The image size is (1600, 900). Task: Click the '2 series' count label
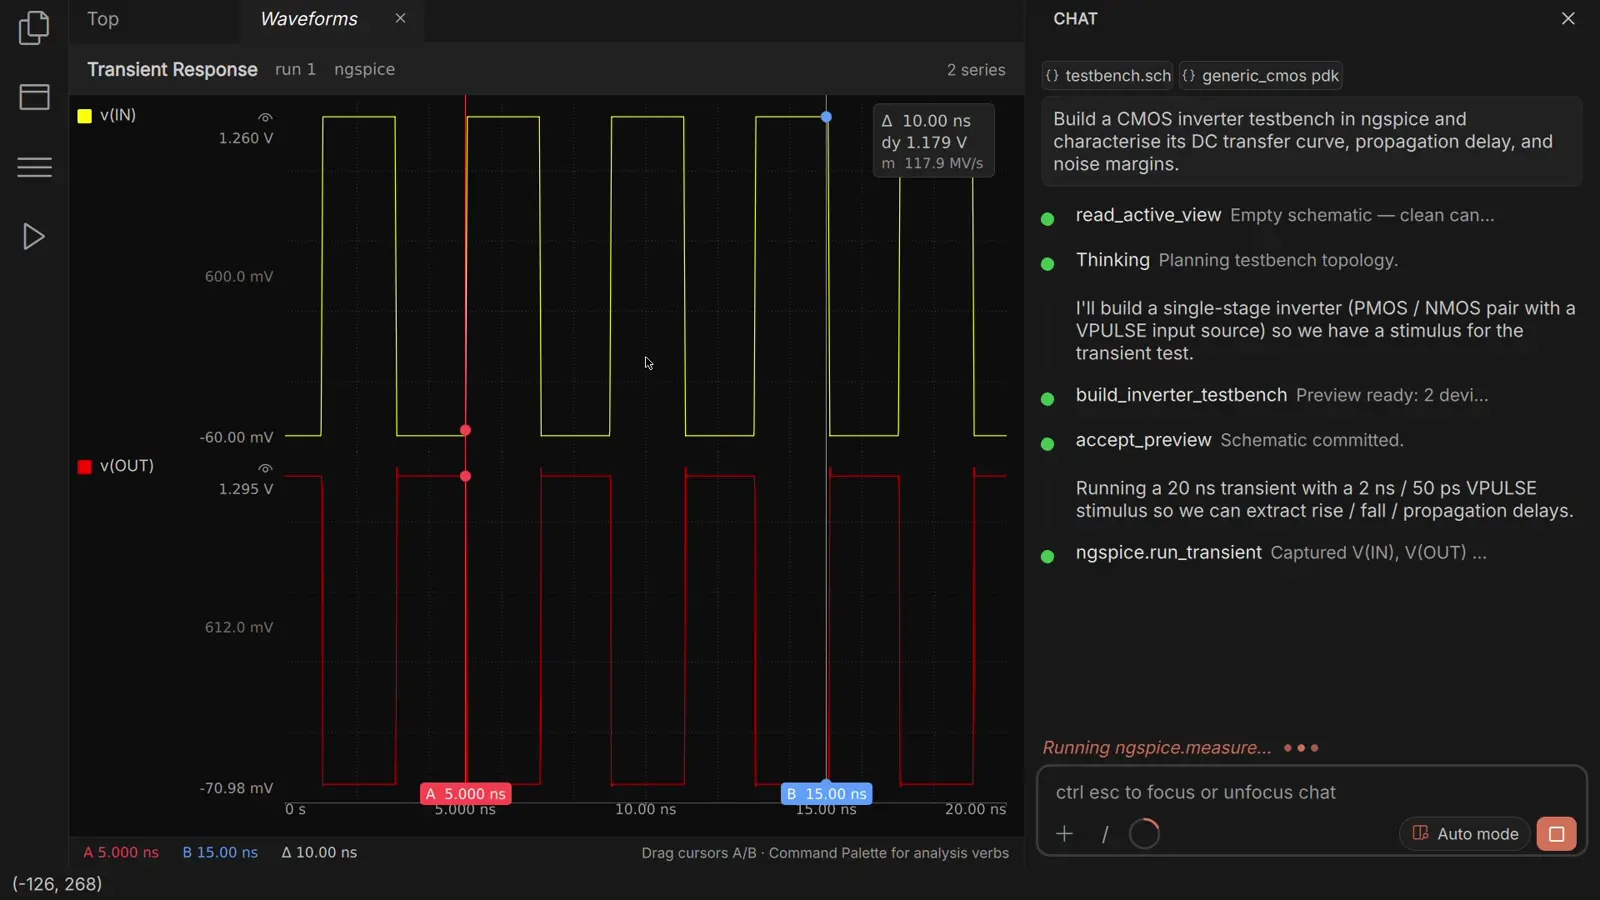click(976, 70)
